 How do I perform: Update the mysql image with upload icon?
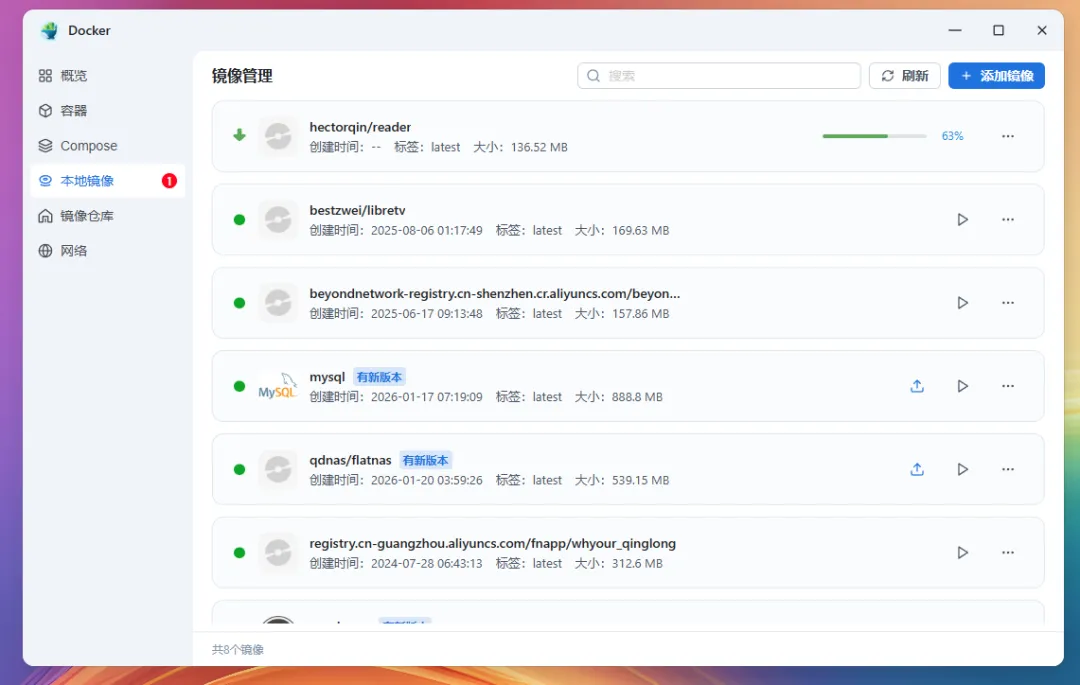coord(917,386)
